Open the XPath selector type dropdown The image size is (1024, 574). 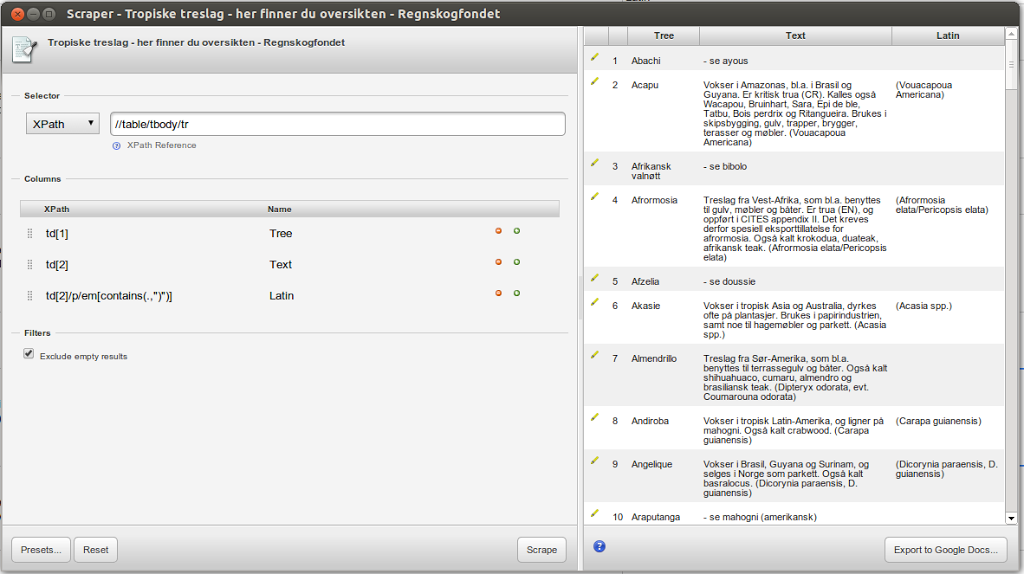pyautogui.click(x=63, y=124)
